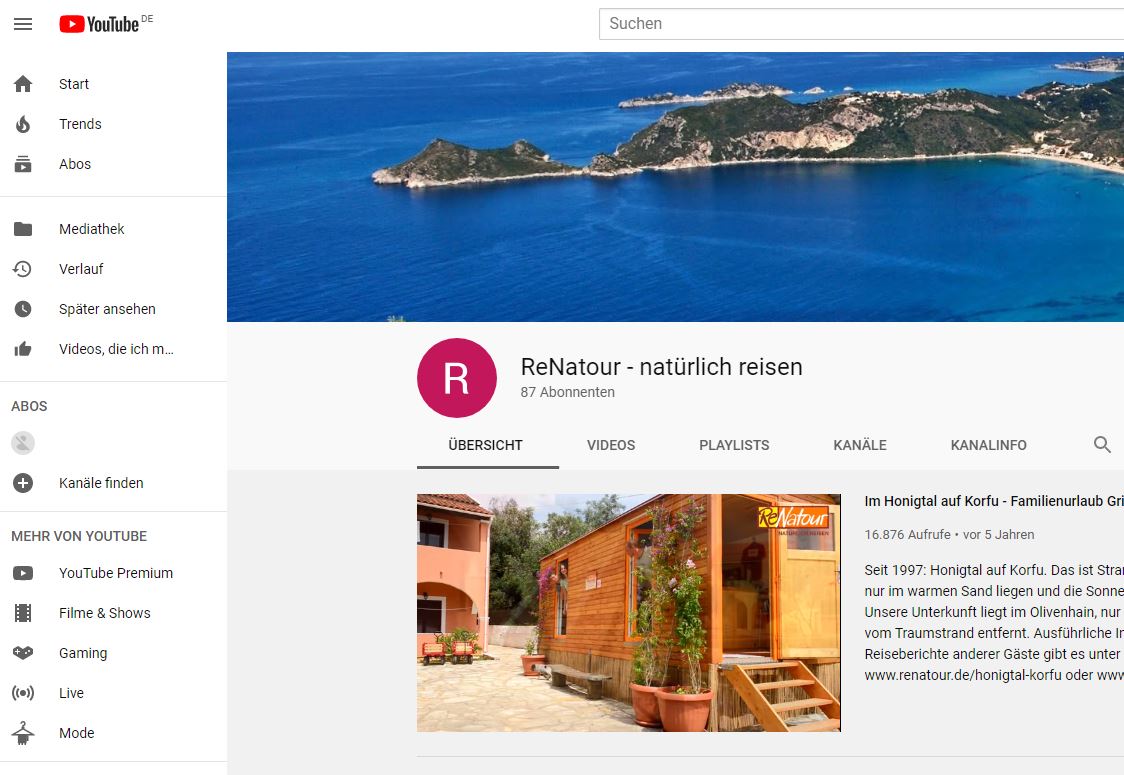Open the Abos subscriptions icon
The image size is (1124, 775).
coord(23,164)
